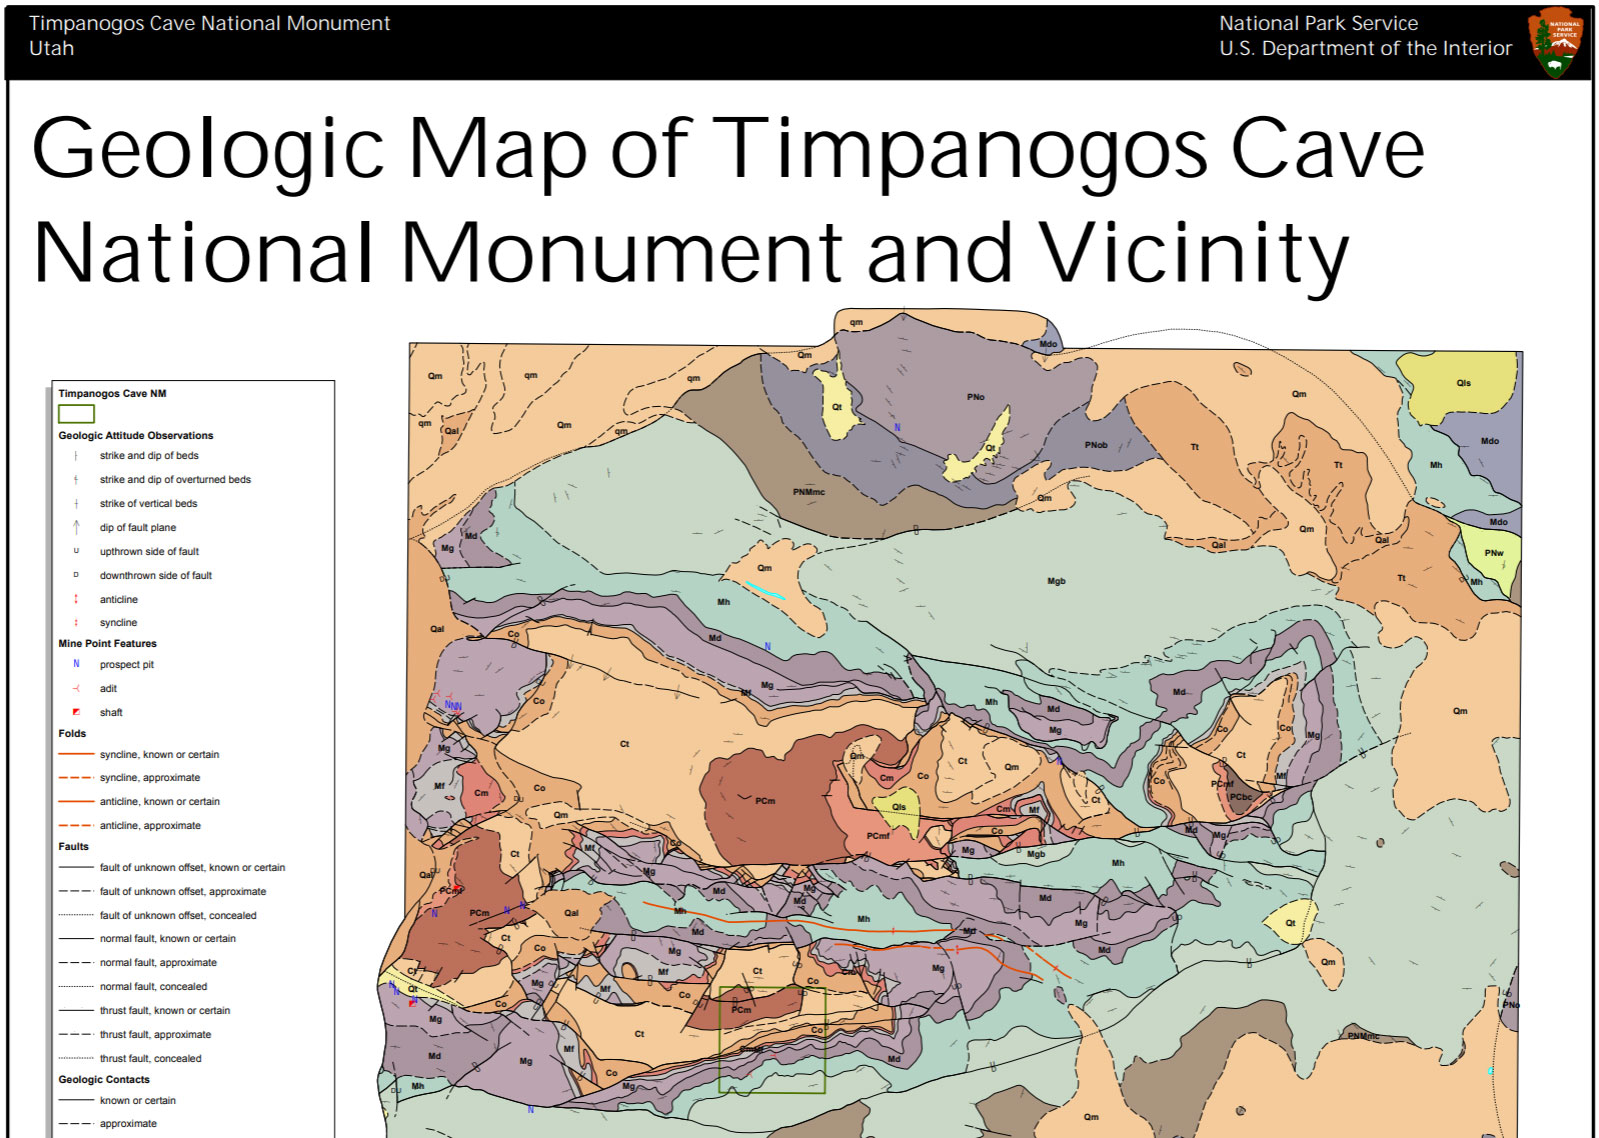This screenshot has height=1138, width=1599.
Task: Click the 'Geologic Contacts' legend heading
Action: pos(104,1079)
